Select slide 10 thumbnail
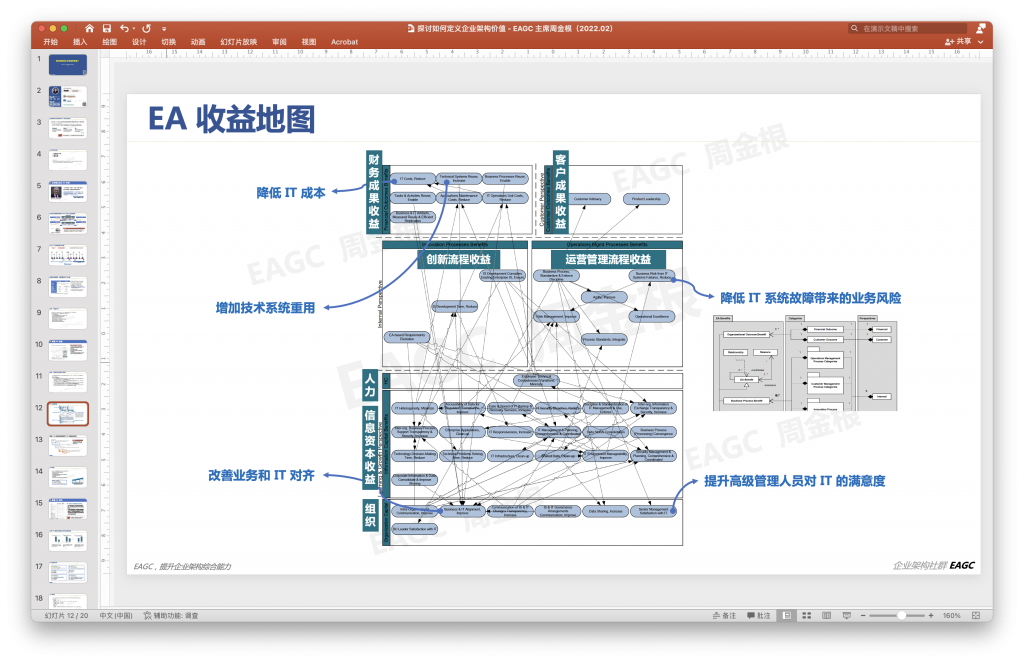Image resolution: width=1024 pixels, height=663 pixels. [x=68, y=350]
